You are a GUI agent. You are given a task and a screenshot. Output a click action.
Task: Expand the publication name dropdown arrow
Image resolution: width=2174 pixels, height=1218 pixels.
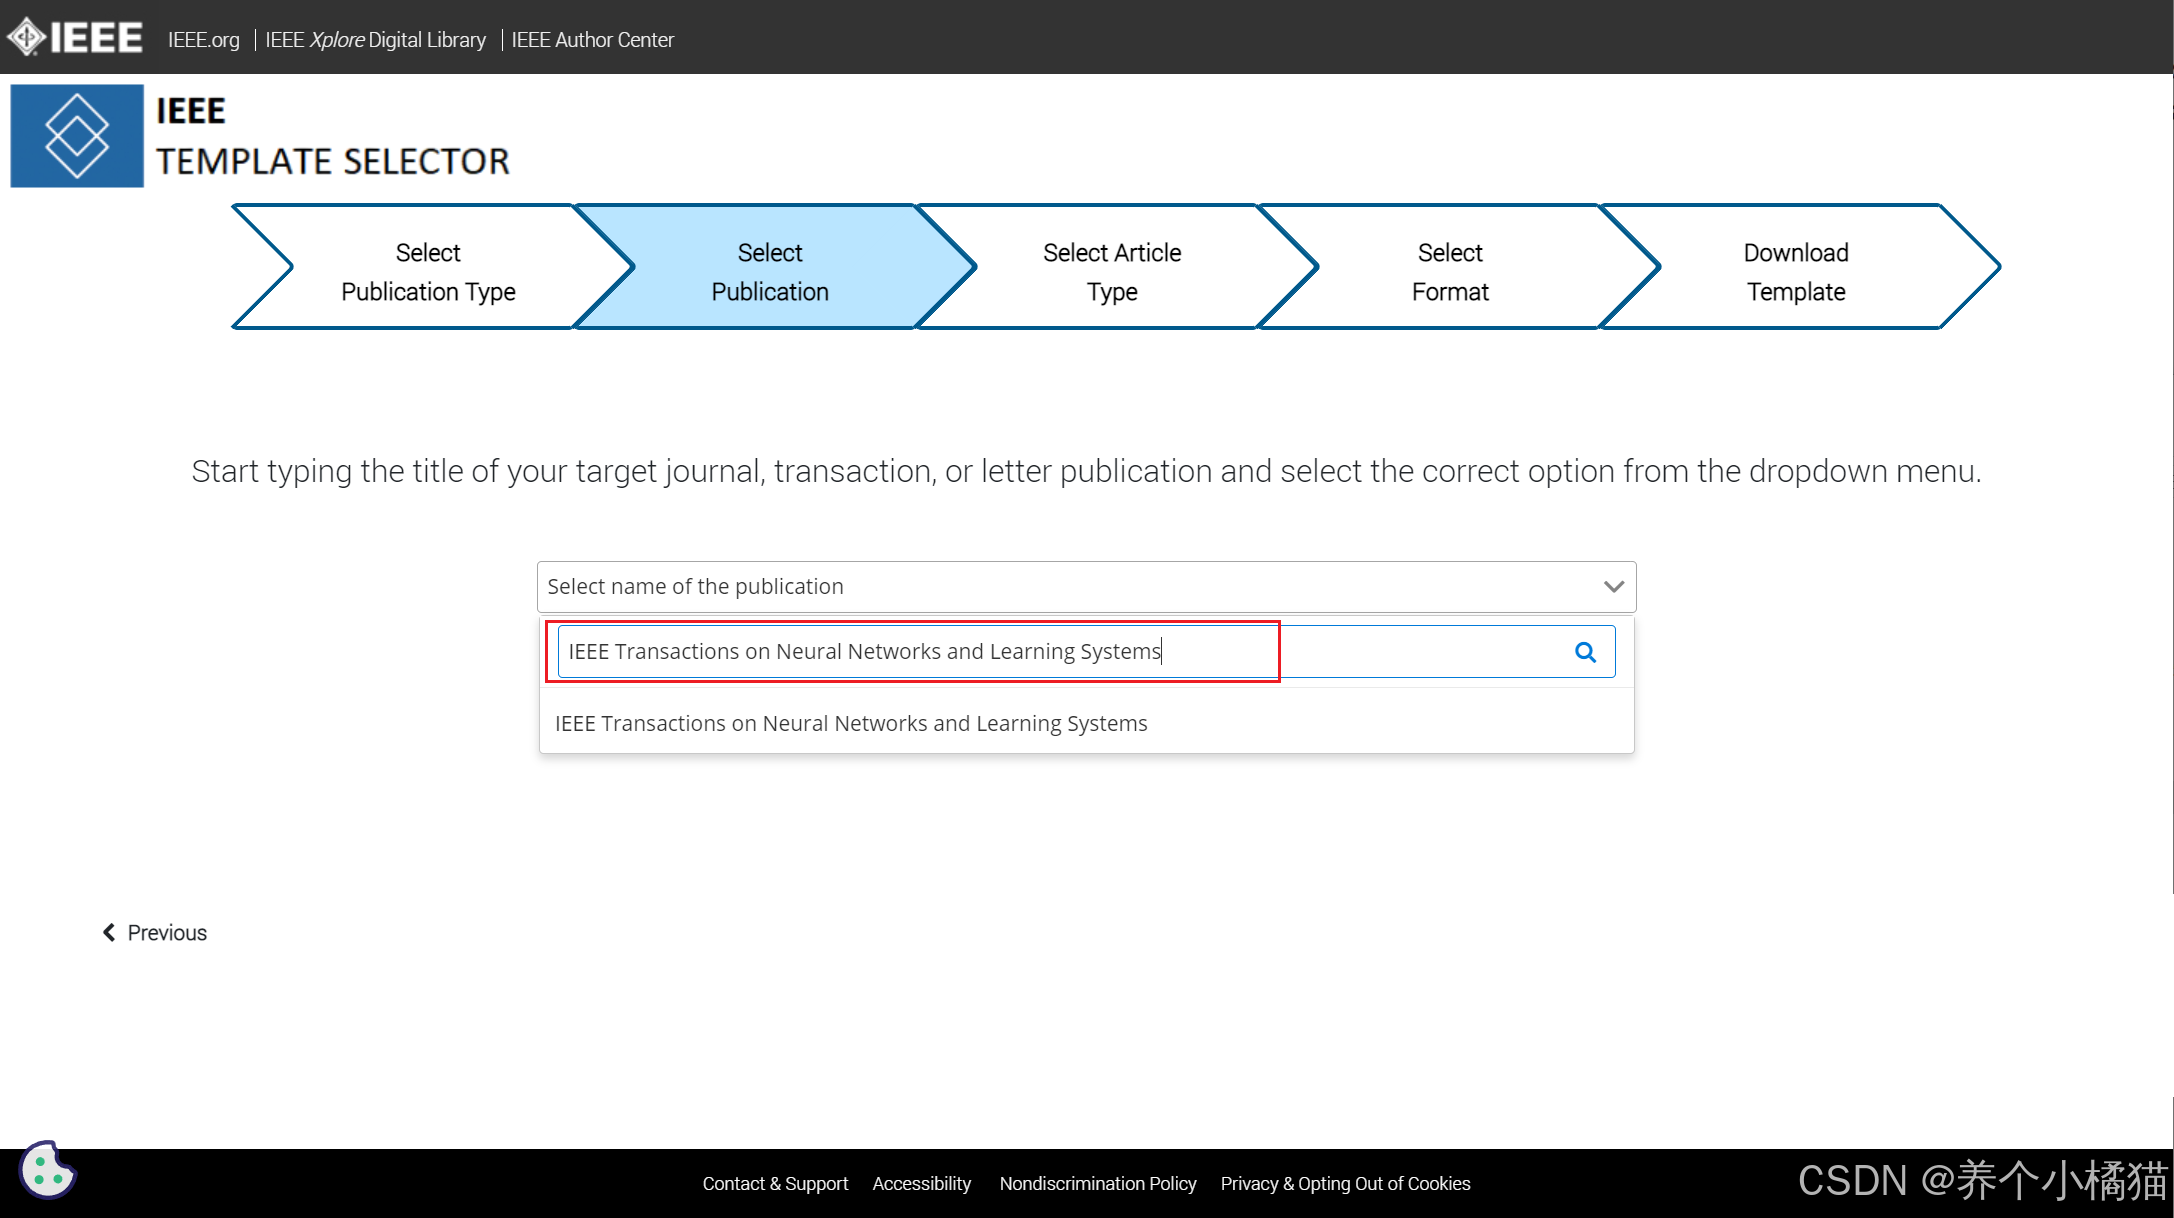[1613, 587]
